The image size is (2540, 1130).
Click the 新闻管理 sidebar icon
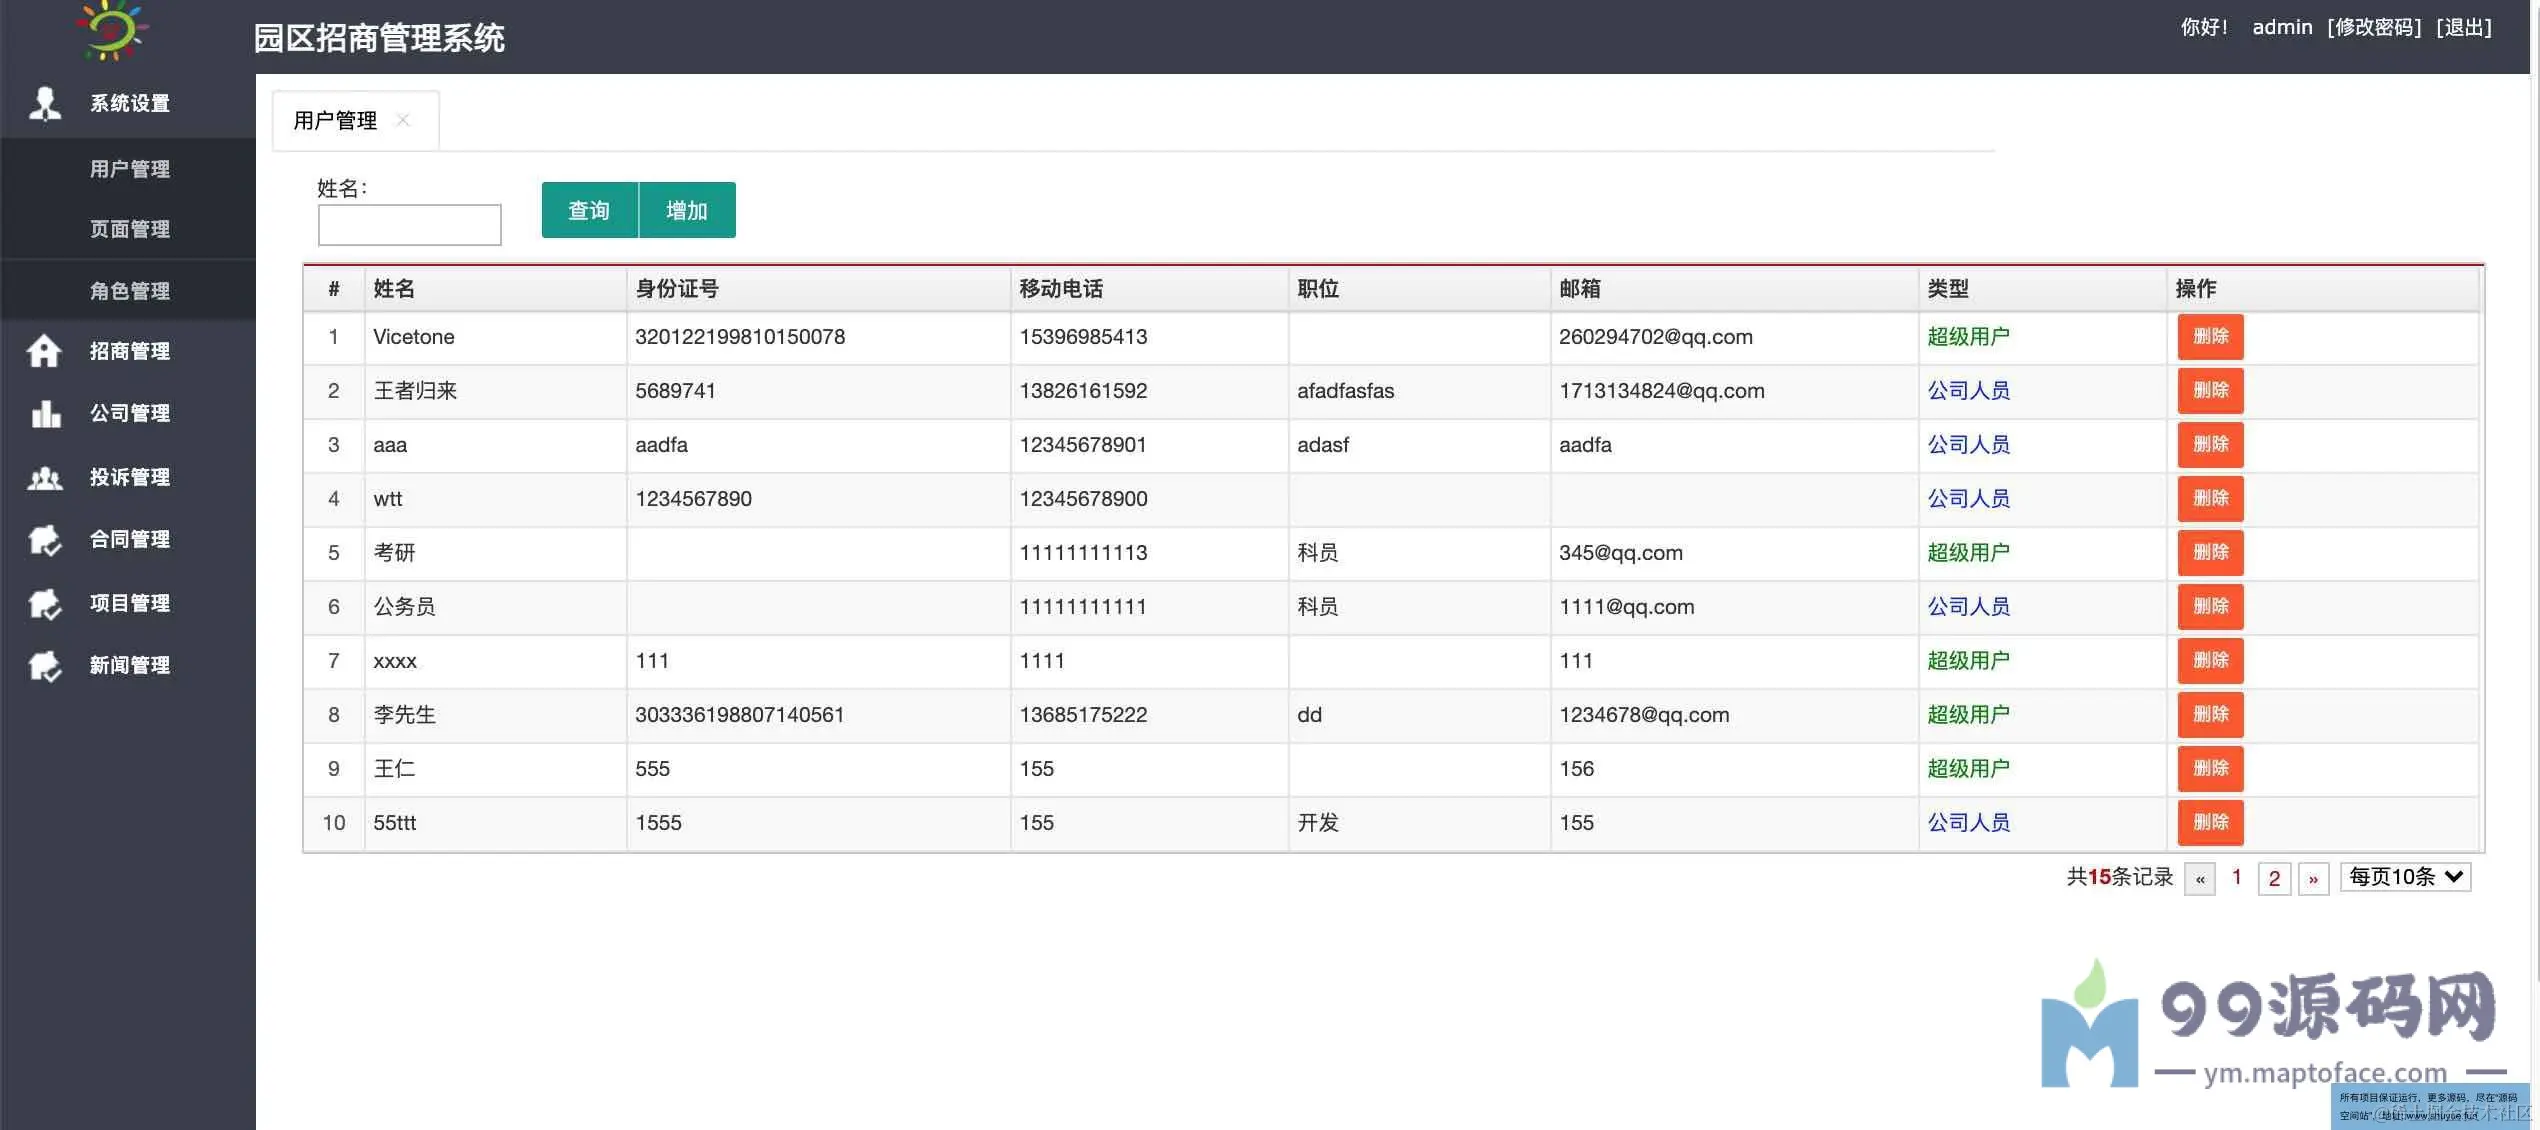(44, 665)
